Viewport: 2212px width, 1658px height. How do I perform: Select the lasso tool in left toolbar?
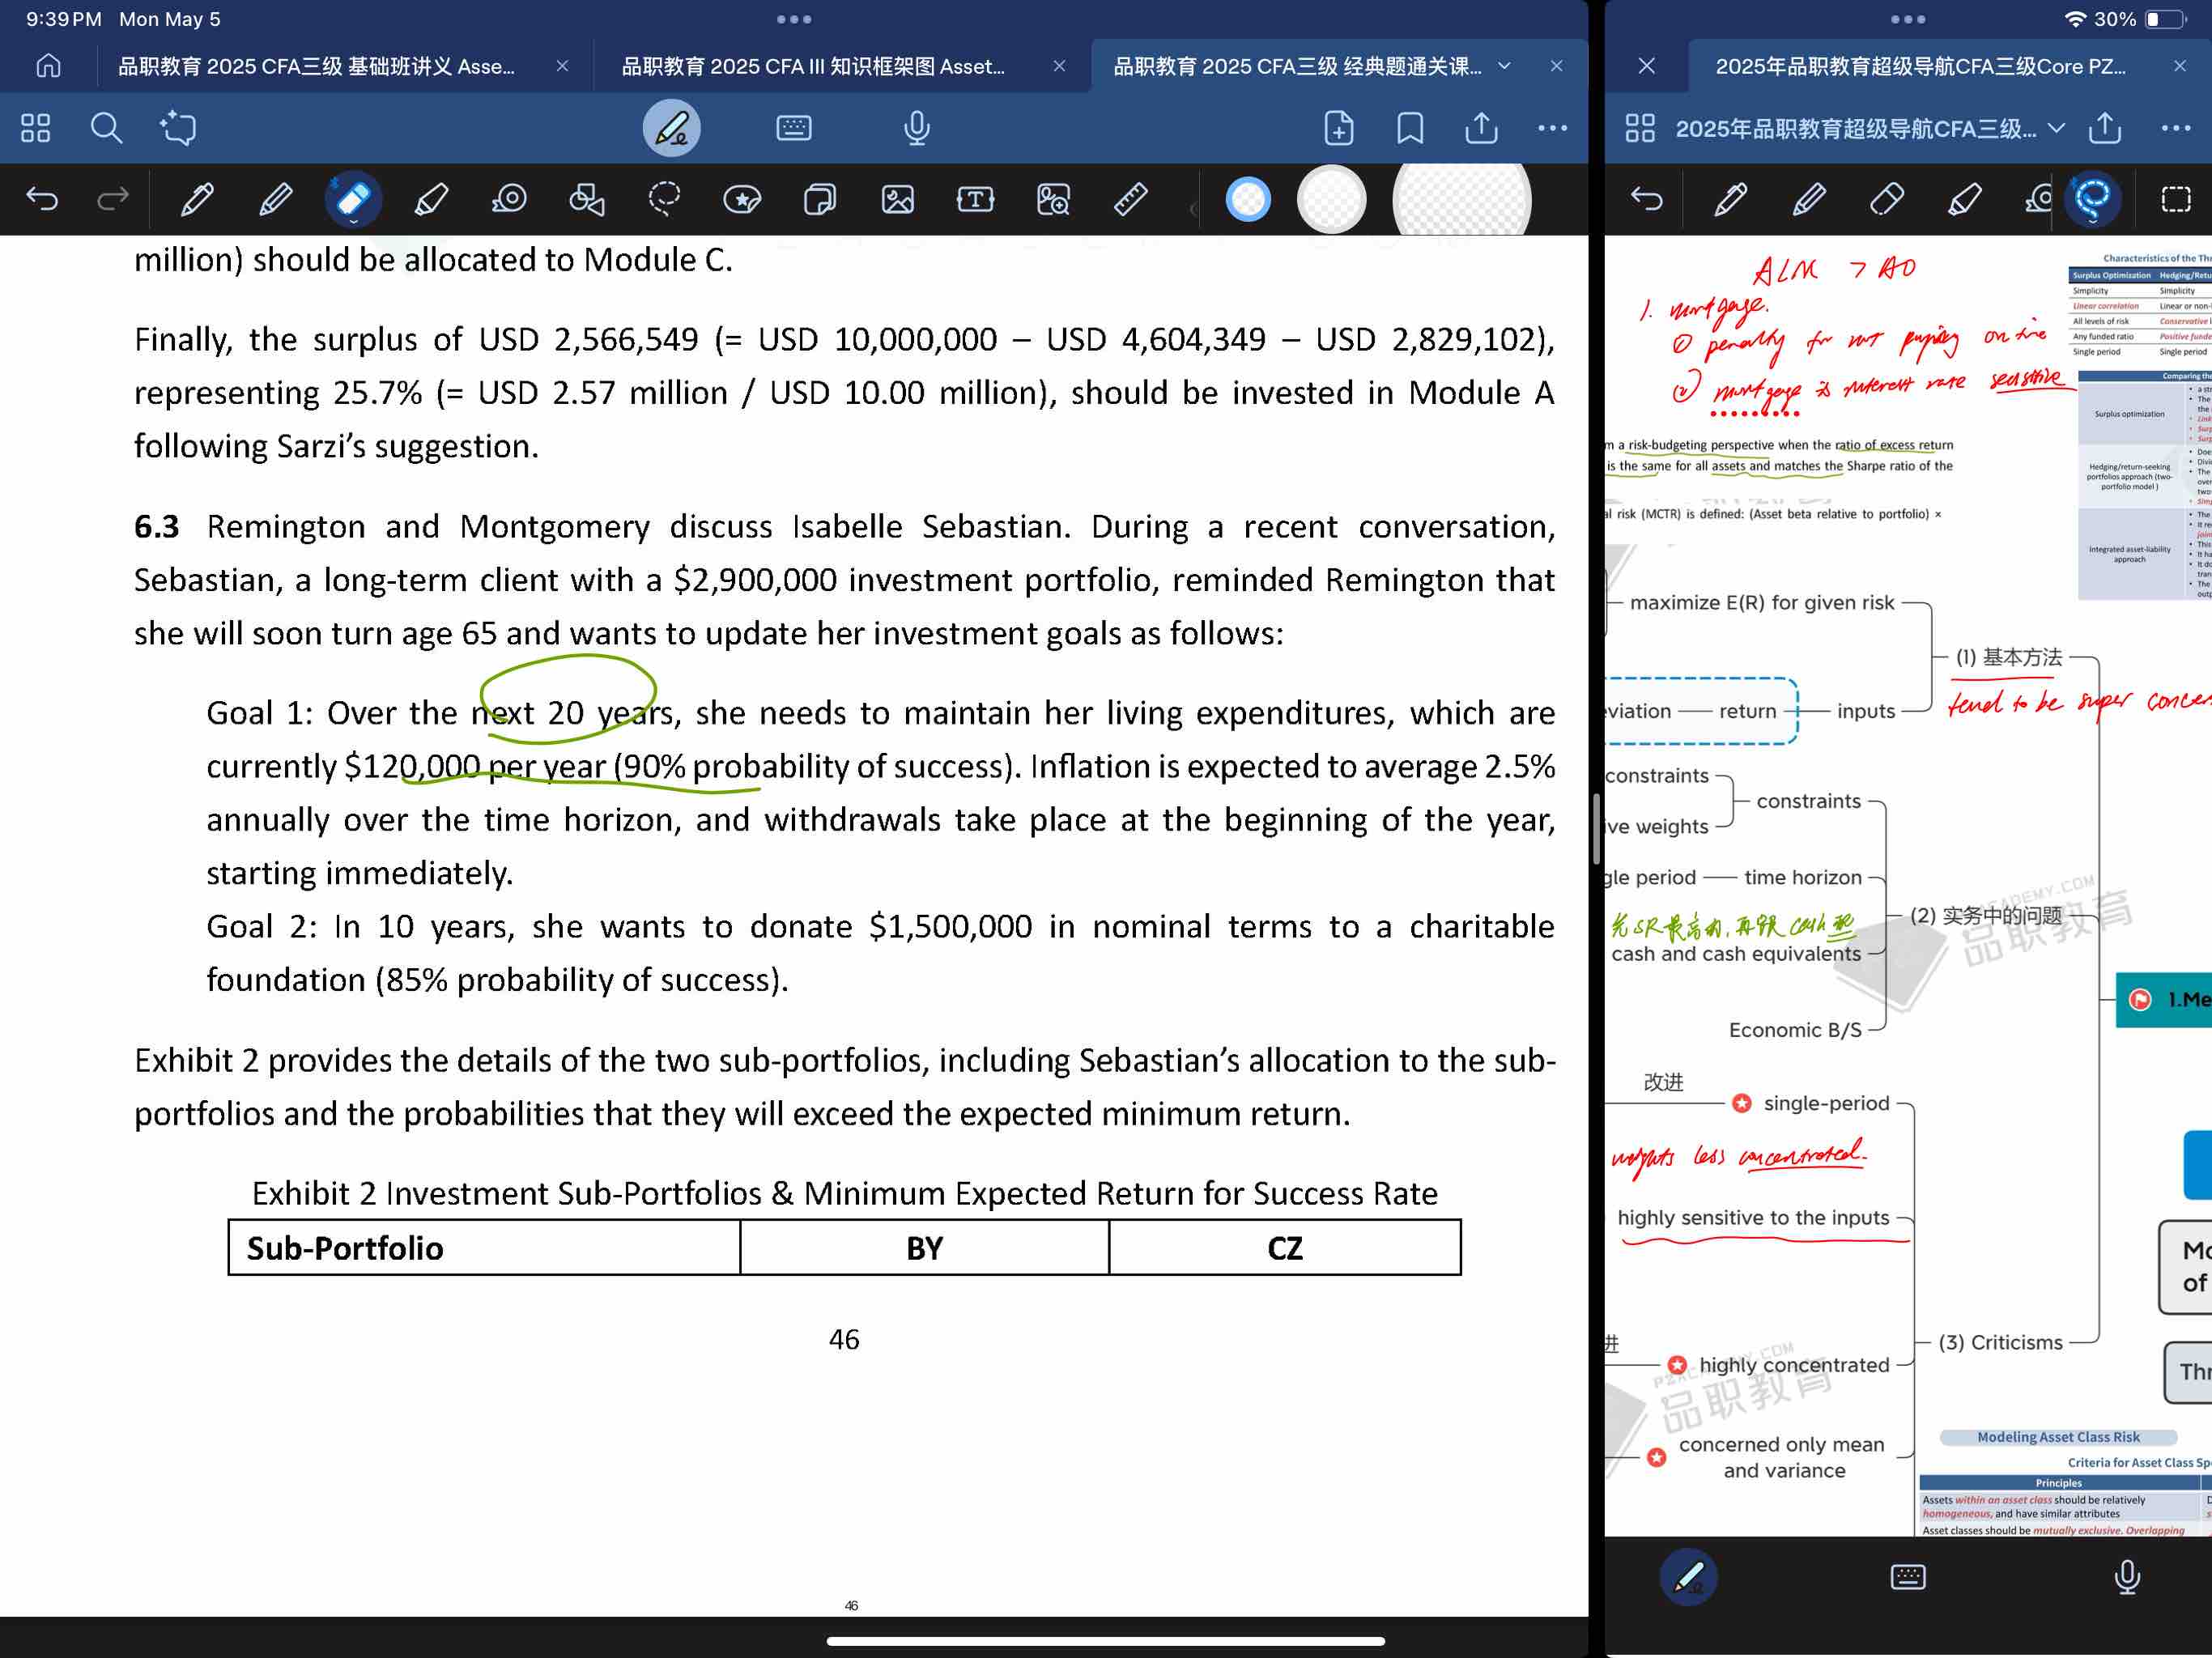[x=664, y=199]
